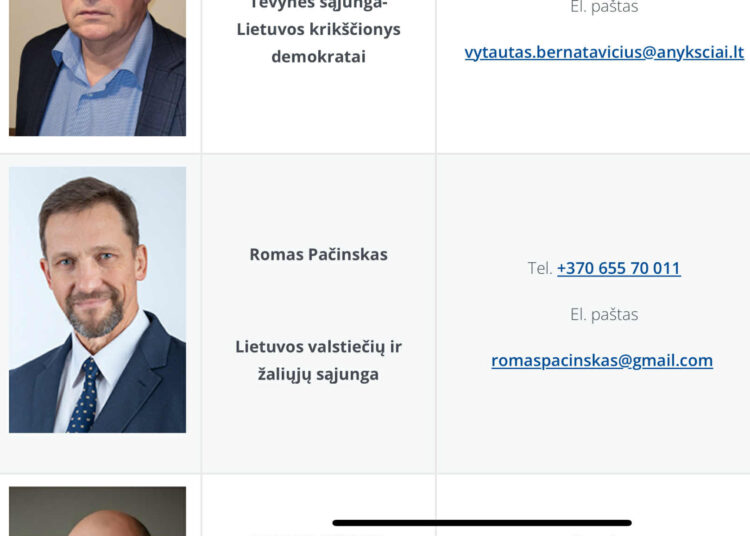Open the vytautas.bernatavicius@anyksciai.lt email link
750x536 pixels.
[604, 53]
